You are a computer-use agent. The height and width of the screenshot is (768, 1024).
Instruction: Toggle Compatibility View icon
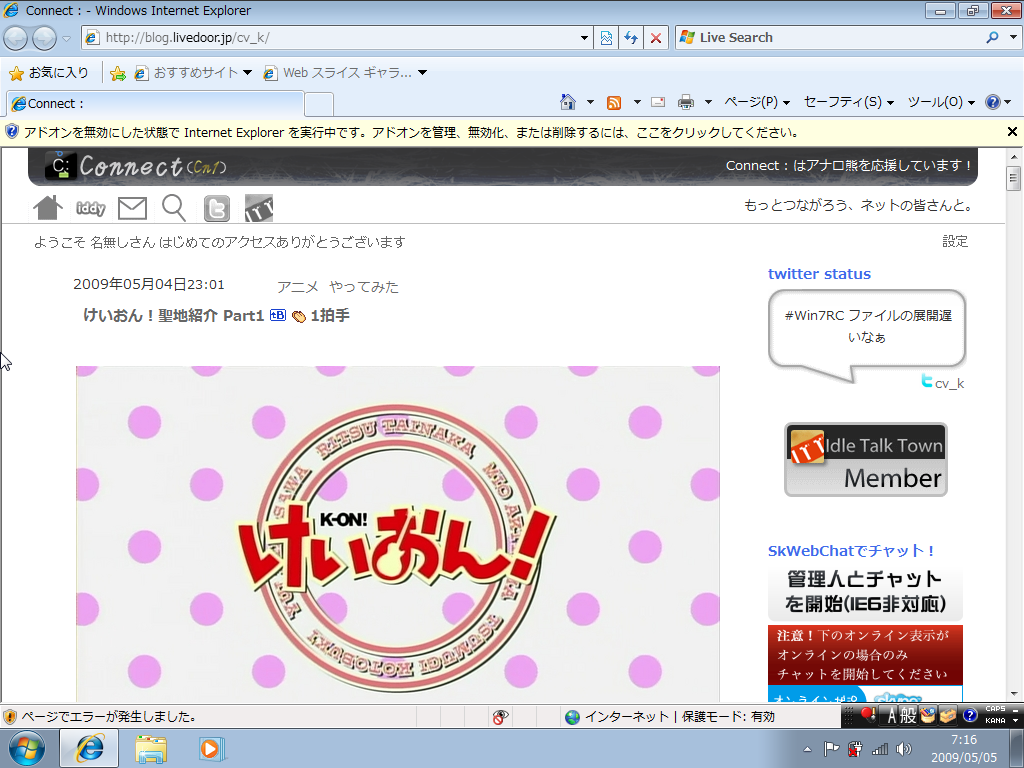[606, 38]
